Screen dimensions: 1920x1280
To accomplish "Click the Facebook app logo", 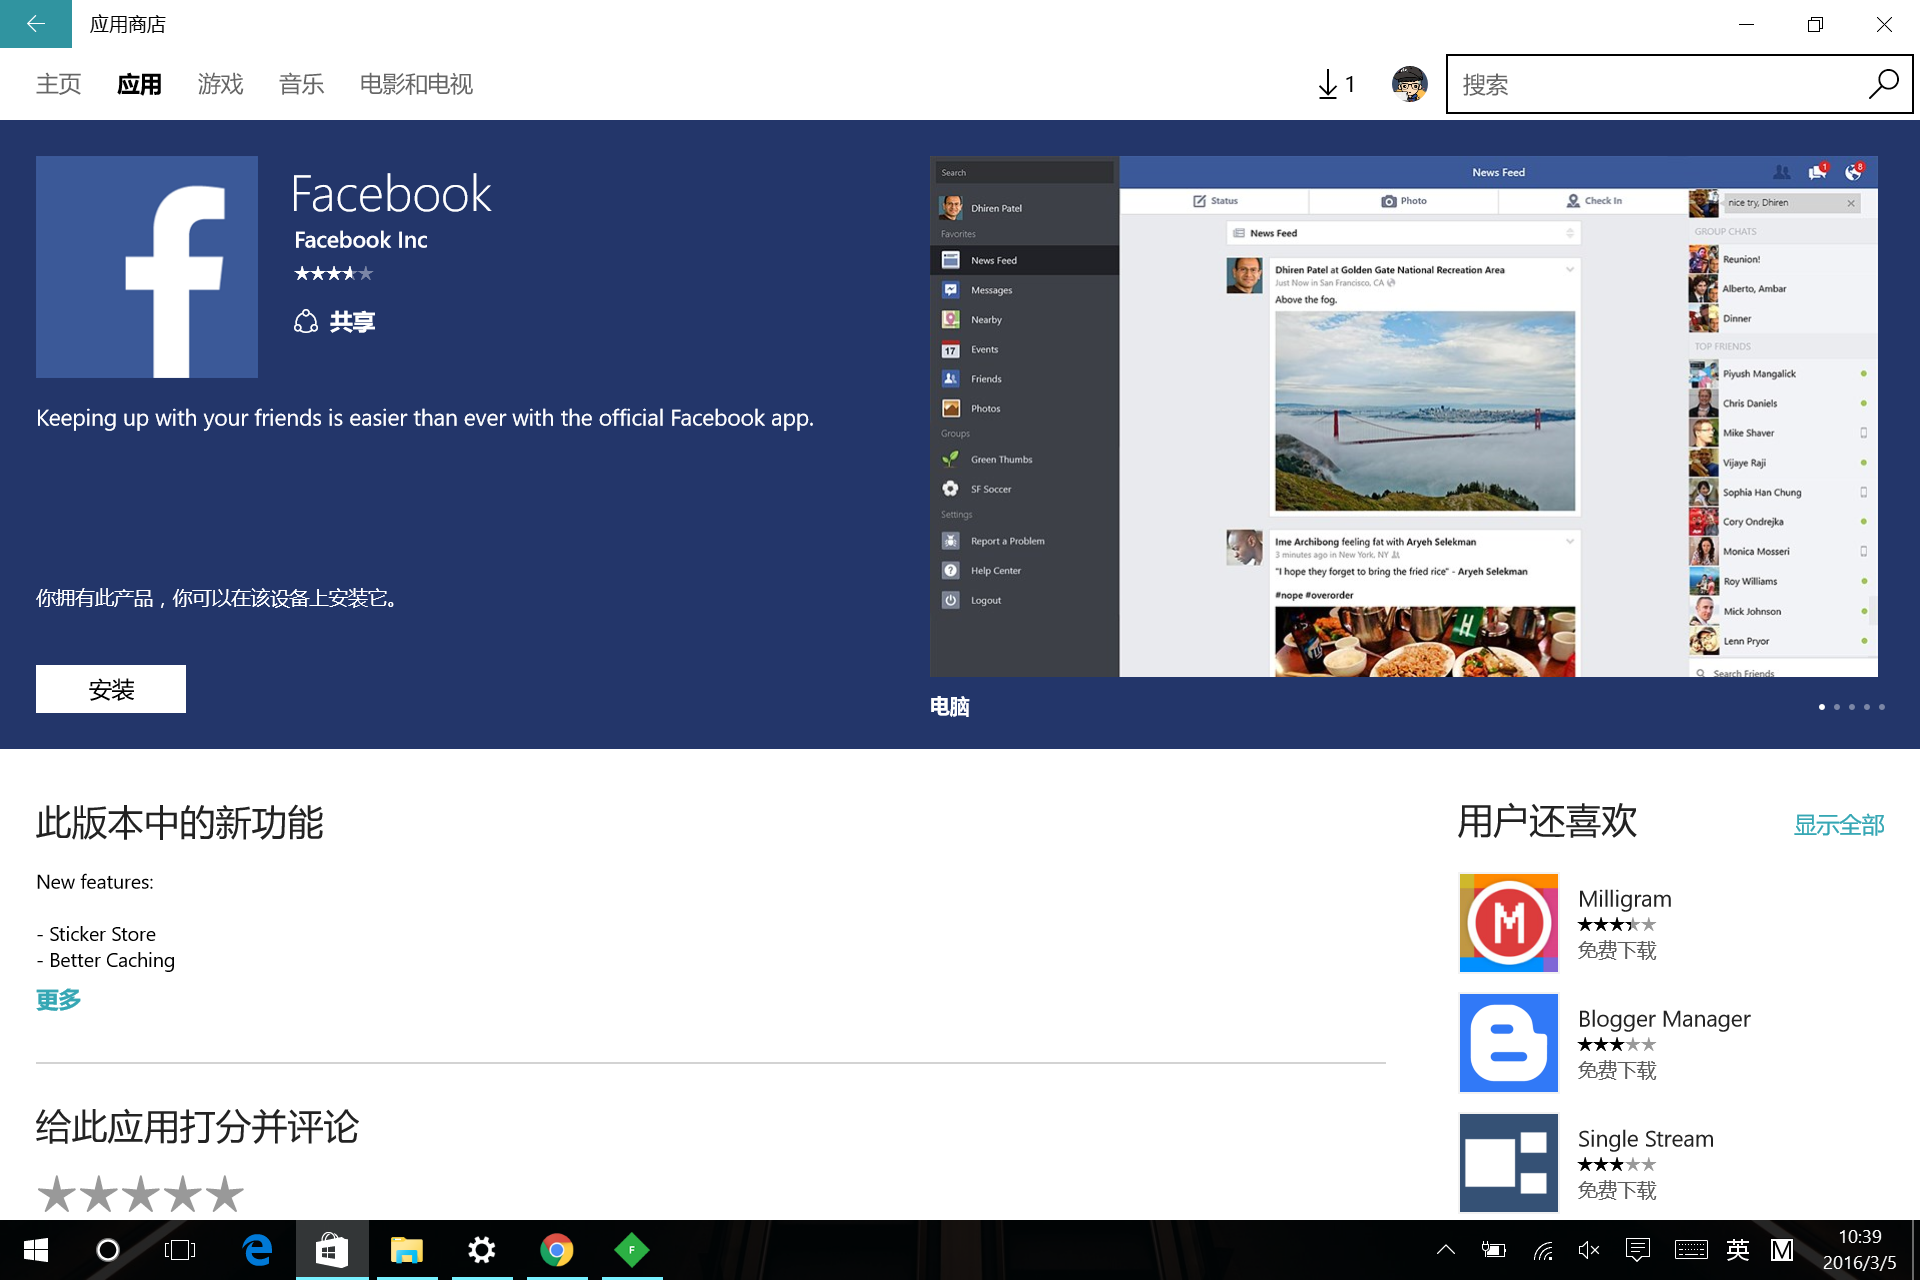I will 147,267.
